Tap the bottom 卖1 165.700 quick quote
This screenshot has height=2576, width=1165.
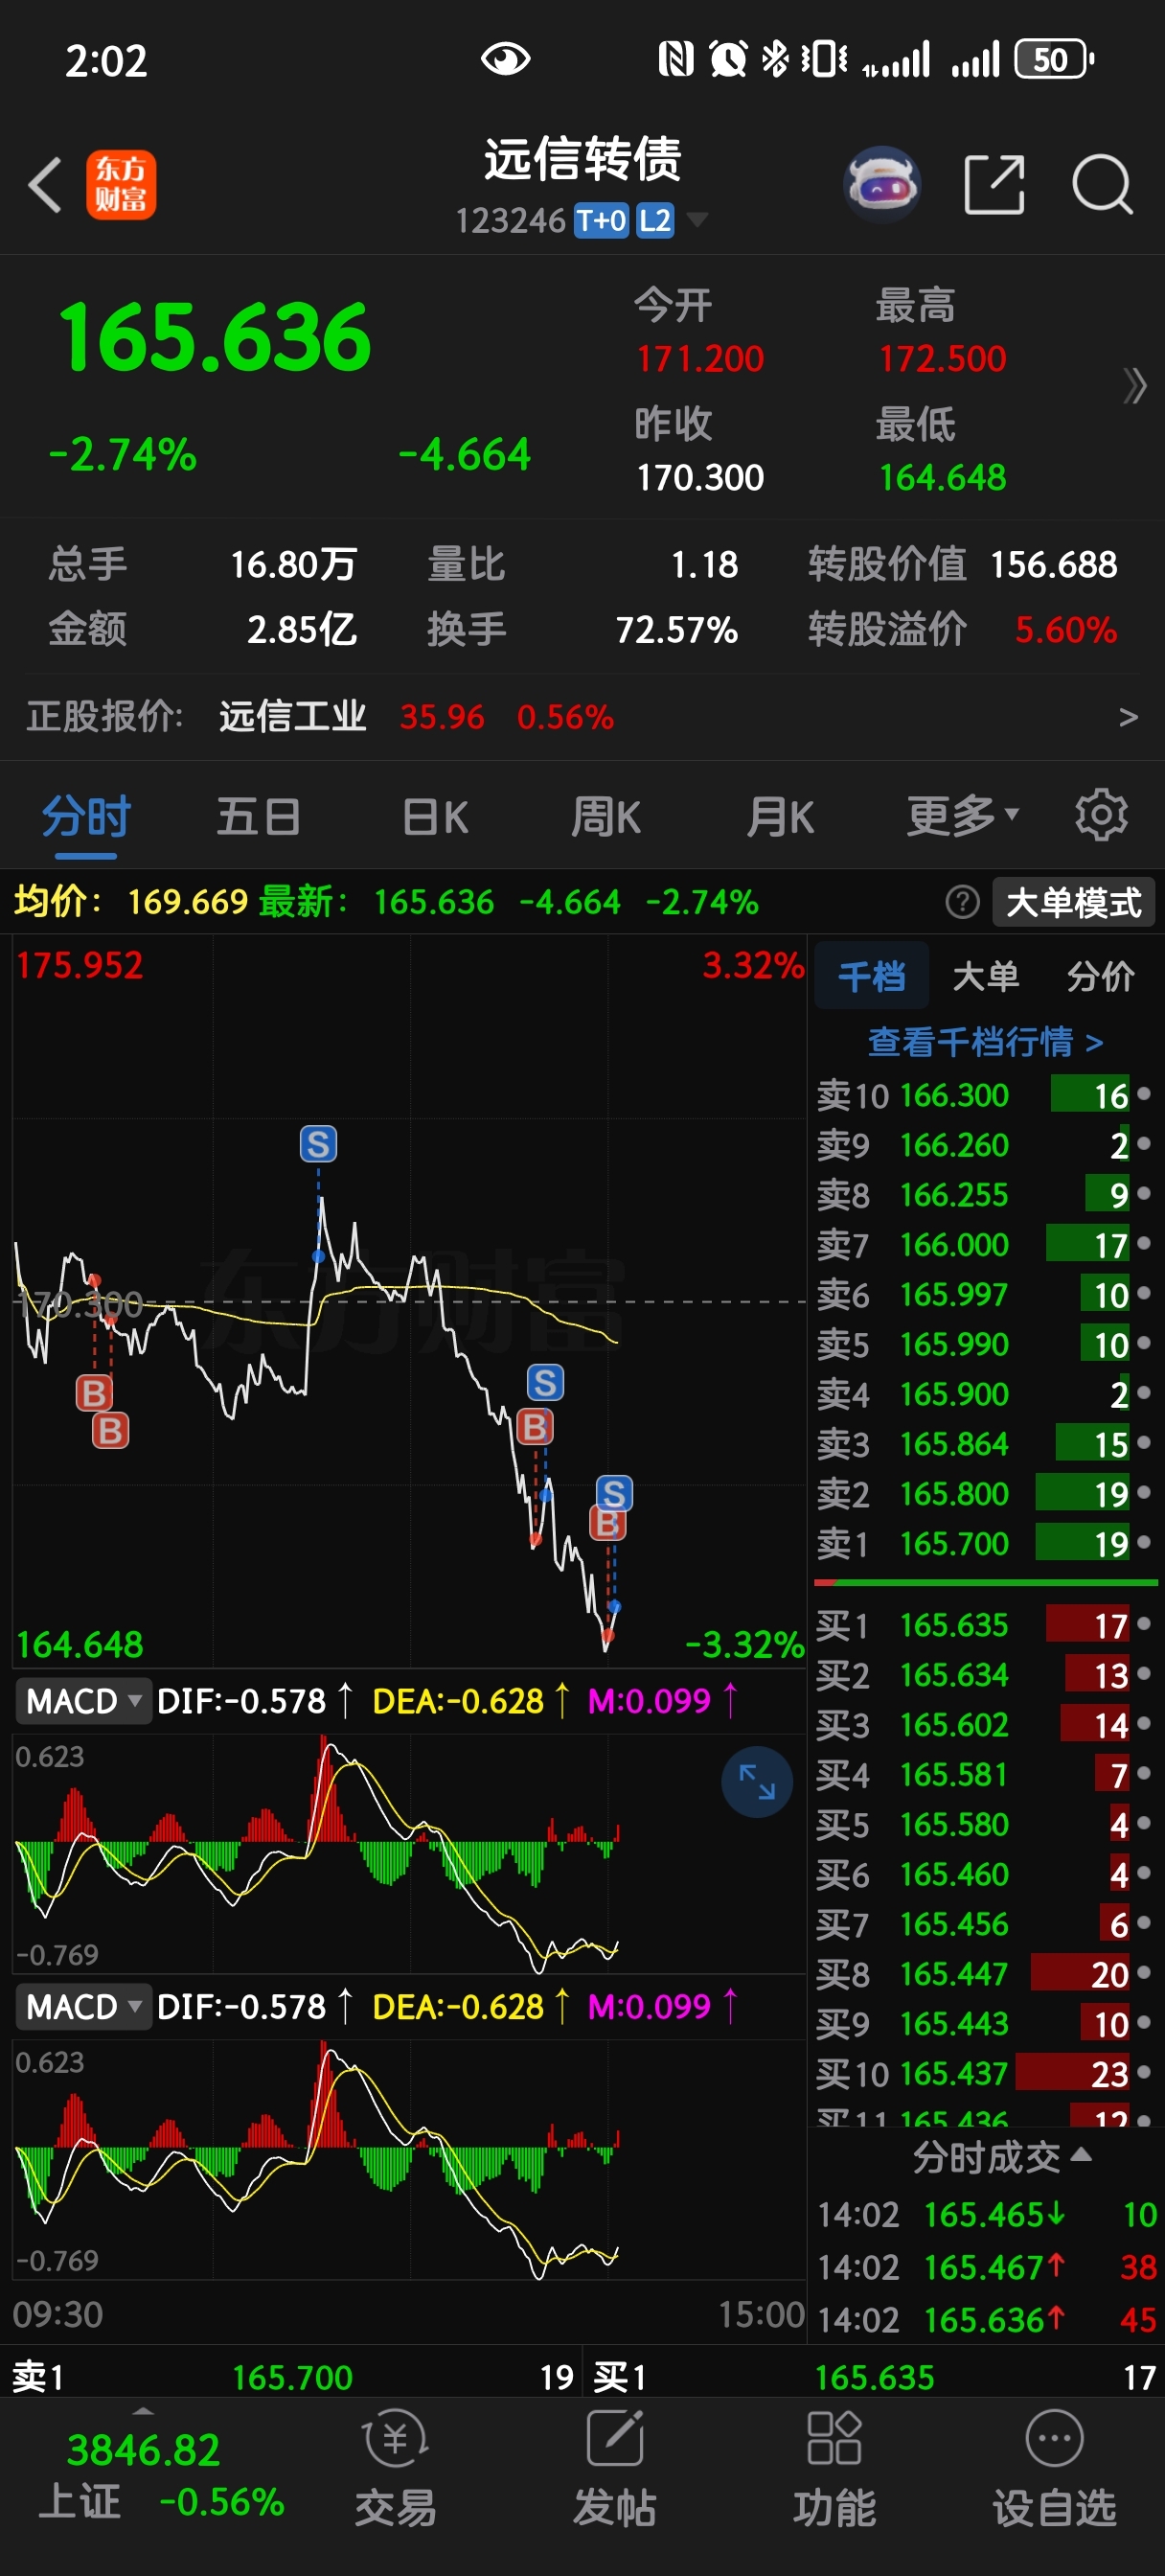pyautogui.click(x=292, y=2376)
